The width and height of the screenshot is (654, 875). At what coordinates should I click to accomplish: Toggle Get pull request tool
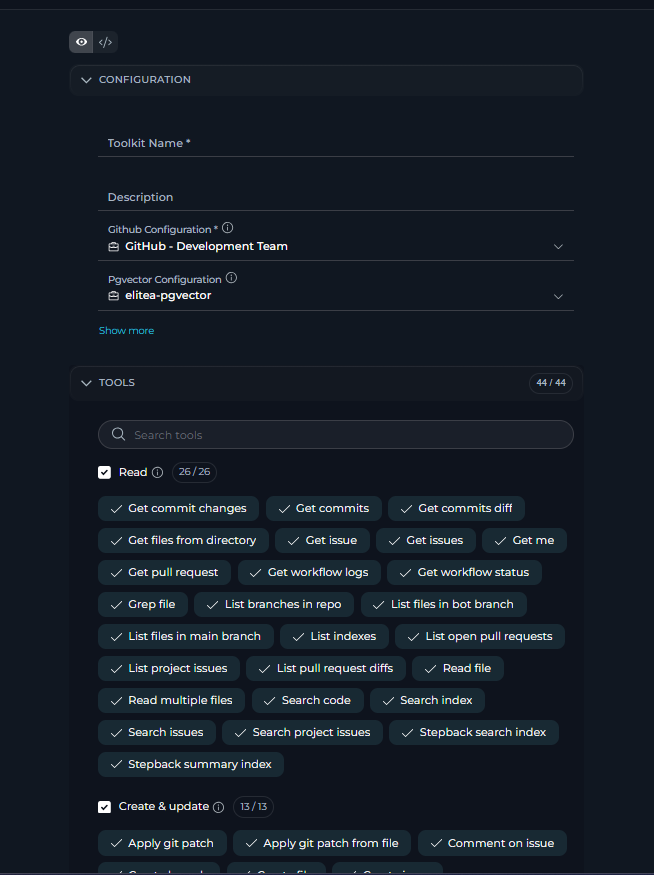(x=165, y=573)
